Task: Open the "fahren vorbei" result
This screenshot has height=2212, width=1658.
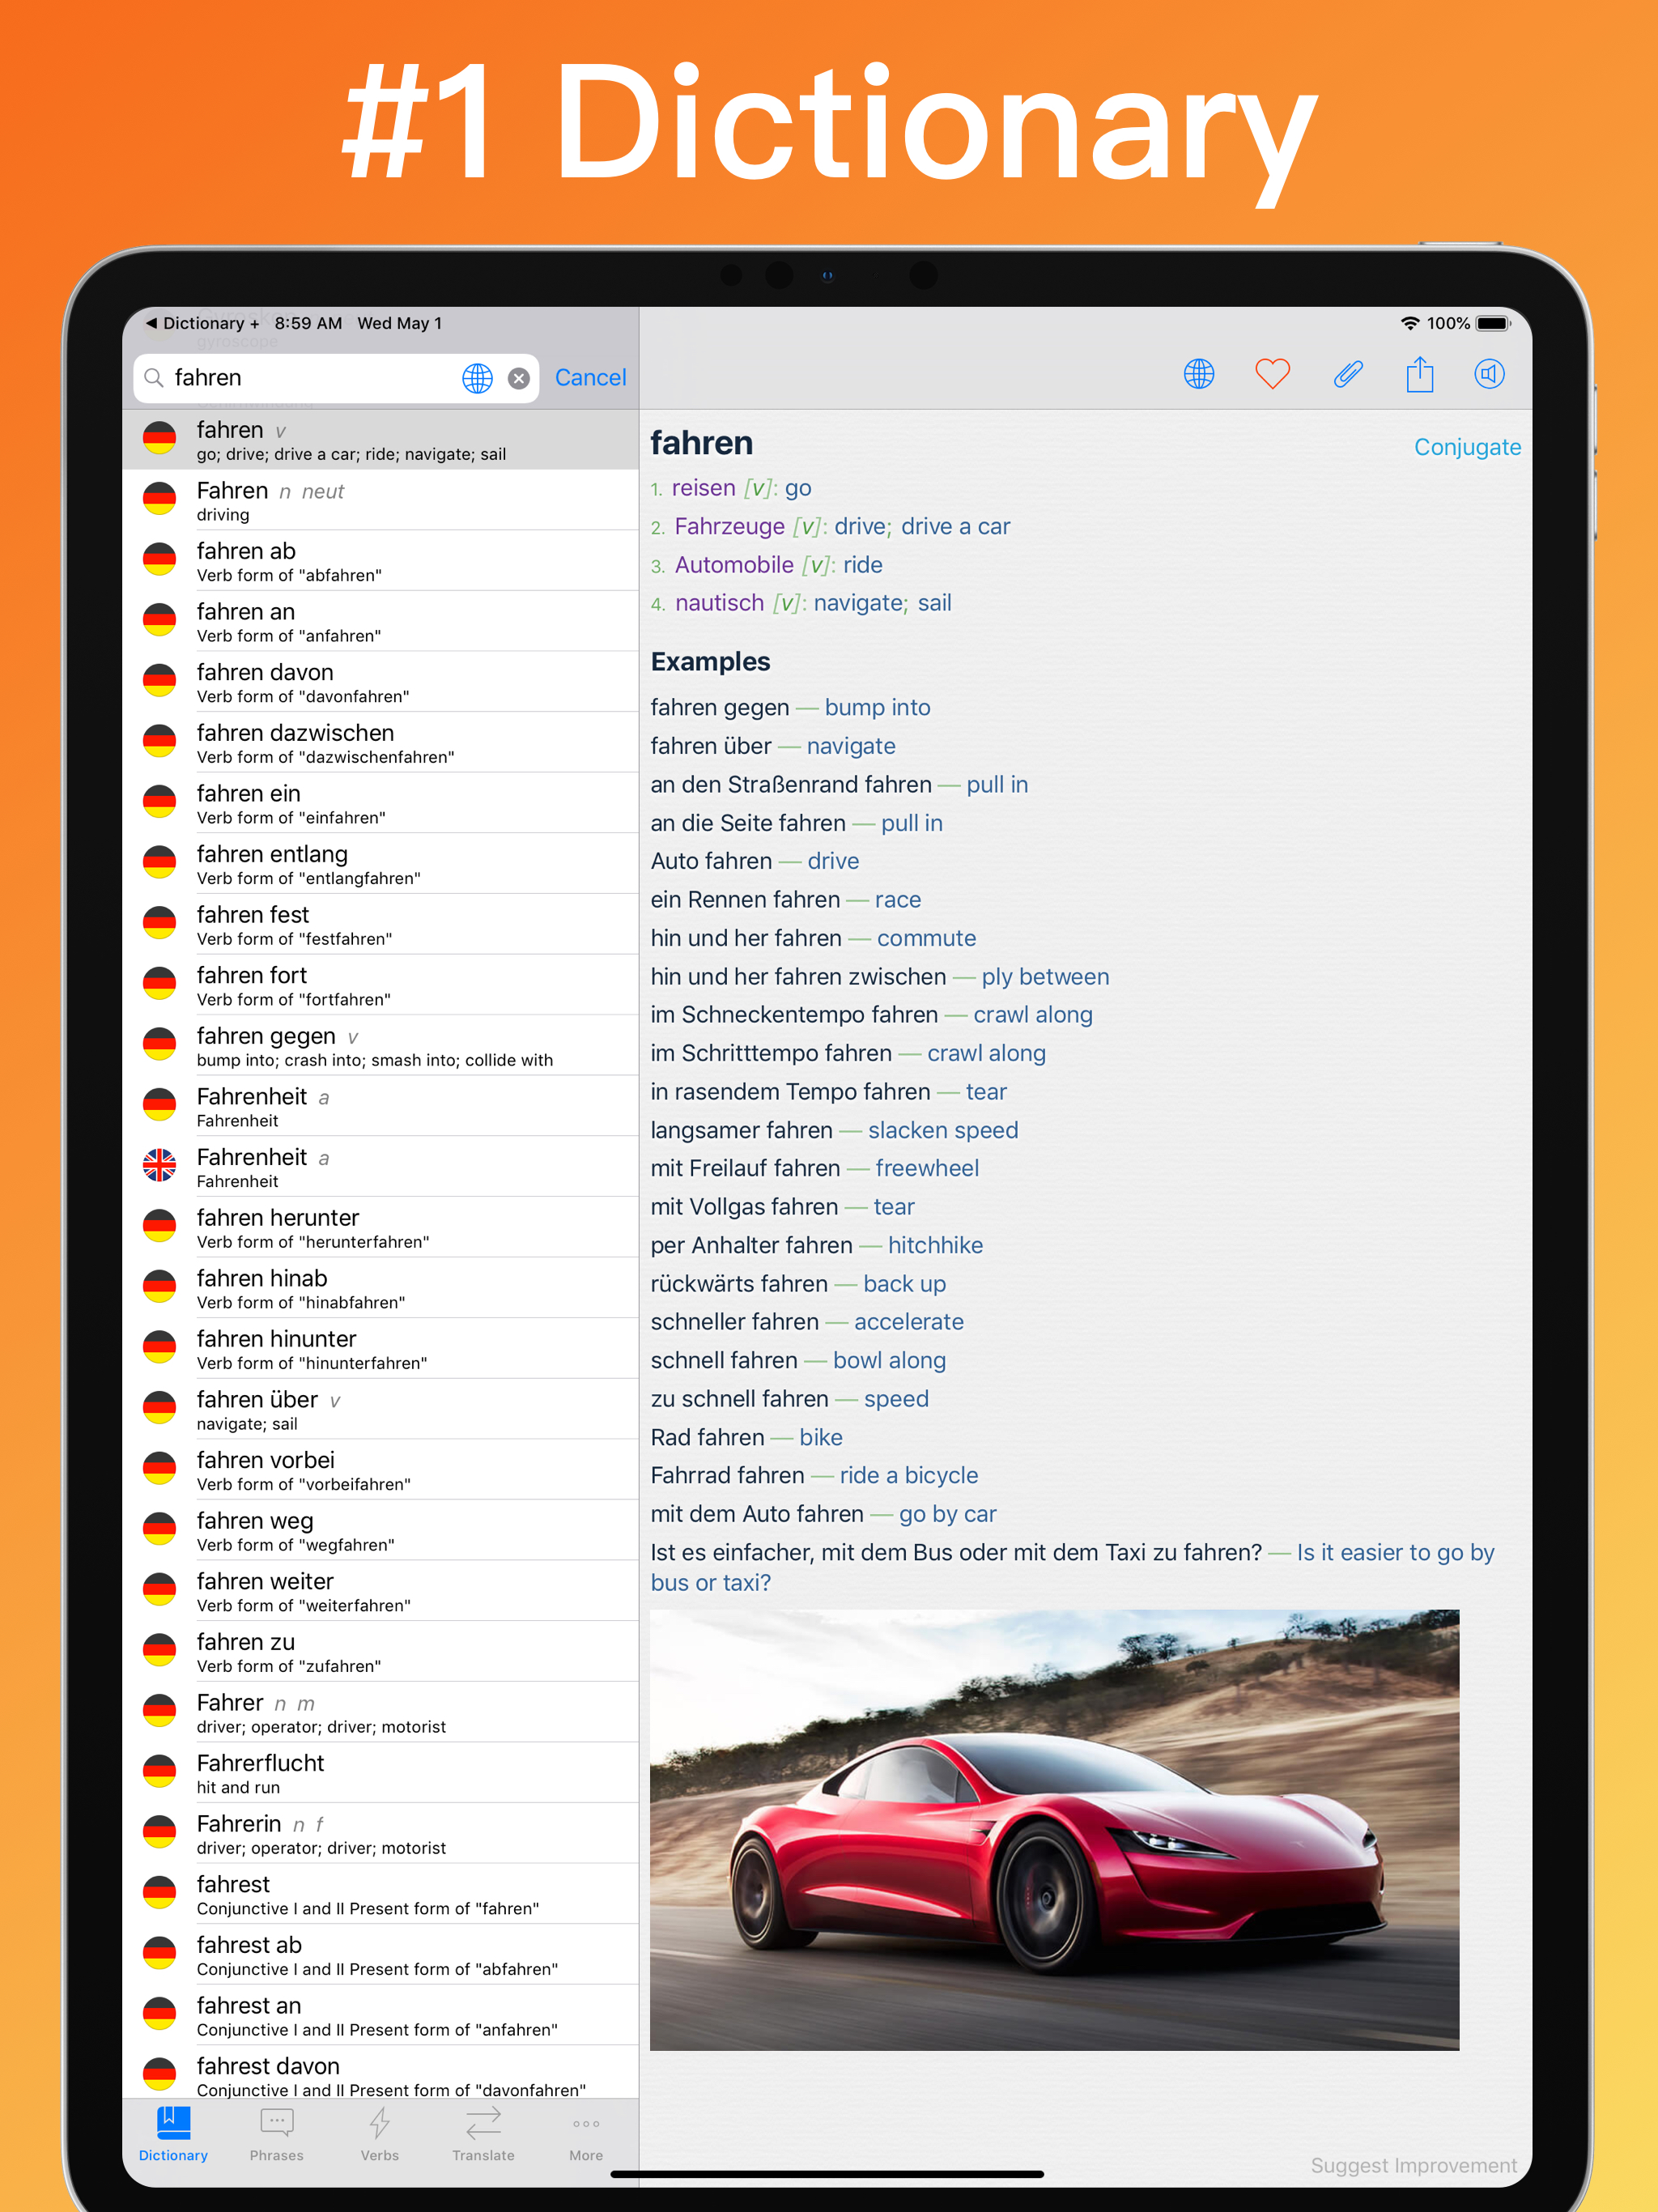Action: click(x=380, y=1469)
